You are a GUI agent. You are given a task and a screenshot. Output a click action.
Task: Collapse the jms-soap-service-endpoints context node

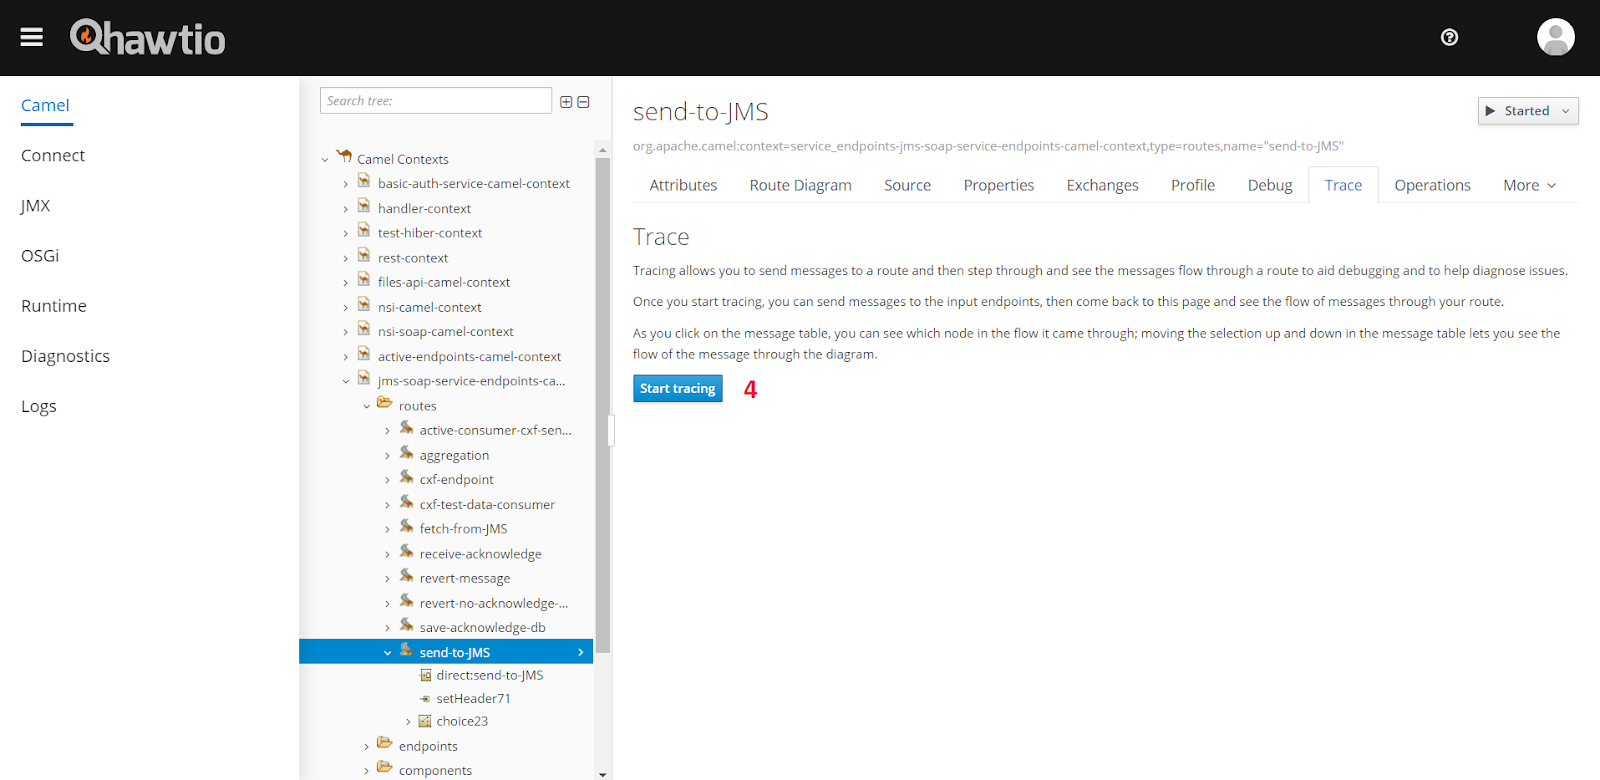tap(346, 381)
